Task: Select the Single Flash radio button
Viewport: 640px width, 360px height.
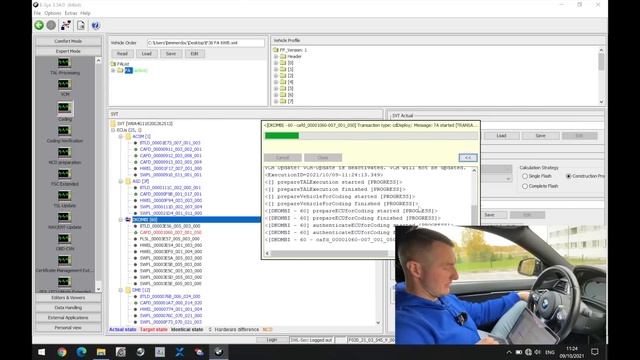Action: (x=525, y=176)
